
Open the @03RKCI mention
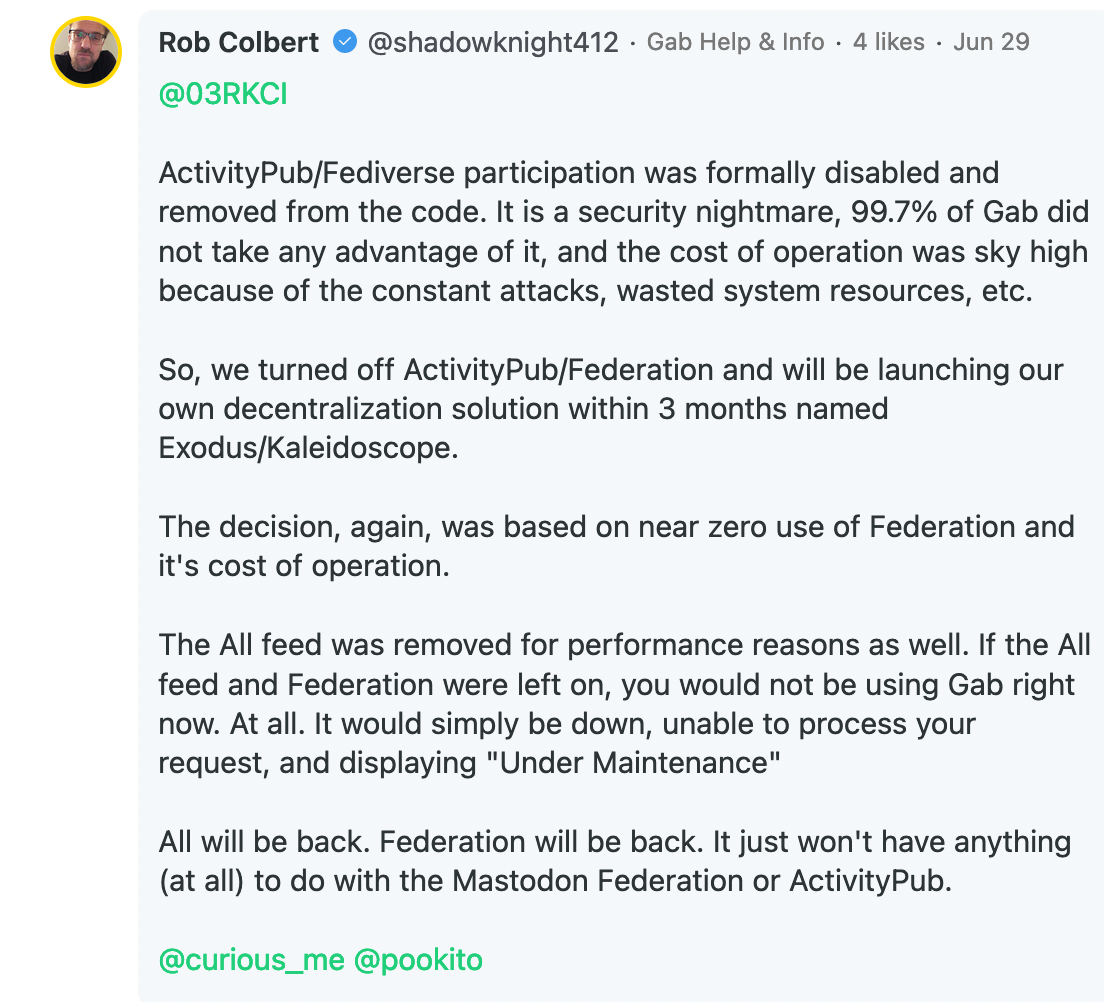pyautogui.click(x=223, y=94)
